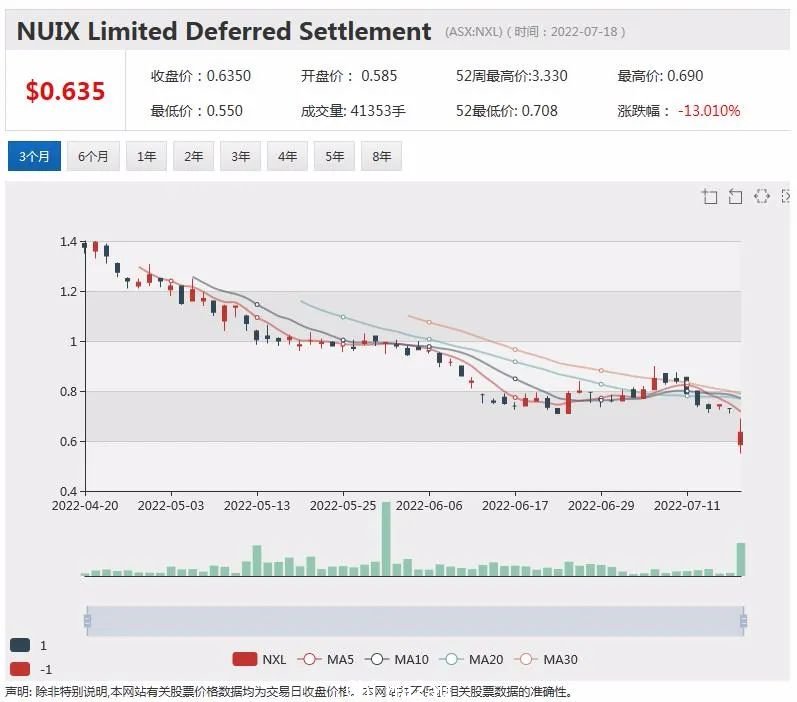Click the 最高价: 0.690 text
This screenshot has width=797, height=702.
point(660,76)
